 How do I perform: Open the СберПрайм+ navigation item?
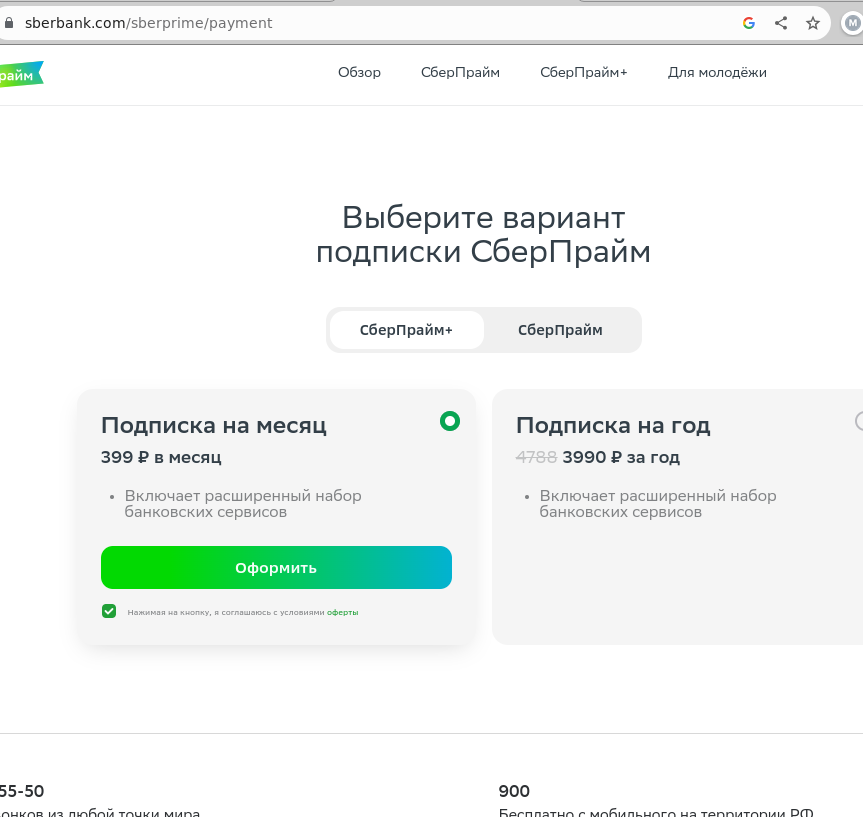pyautogui.click(x=583, y=73)
